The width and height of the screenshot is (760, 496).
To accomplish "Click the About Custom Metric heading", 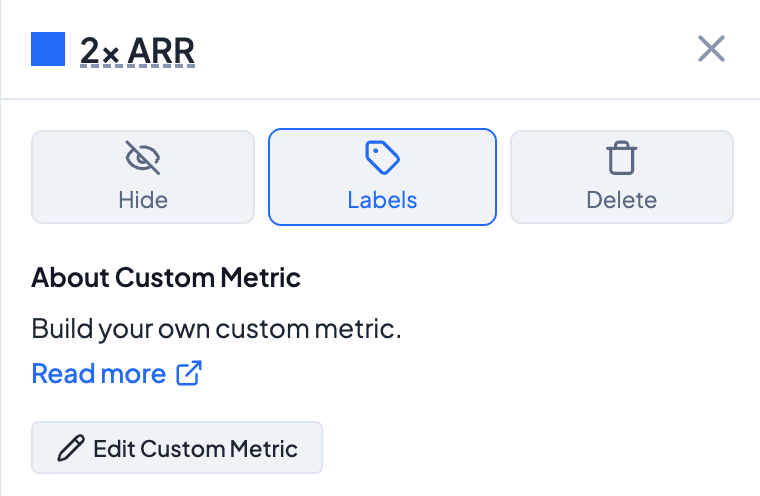I will click(x=166, y=277).
